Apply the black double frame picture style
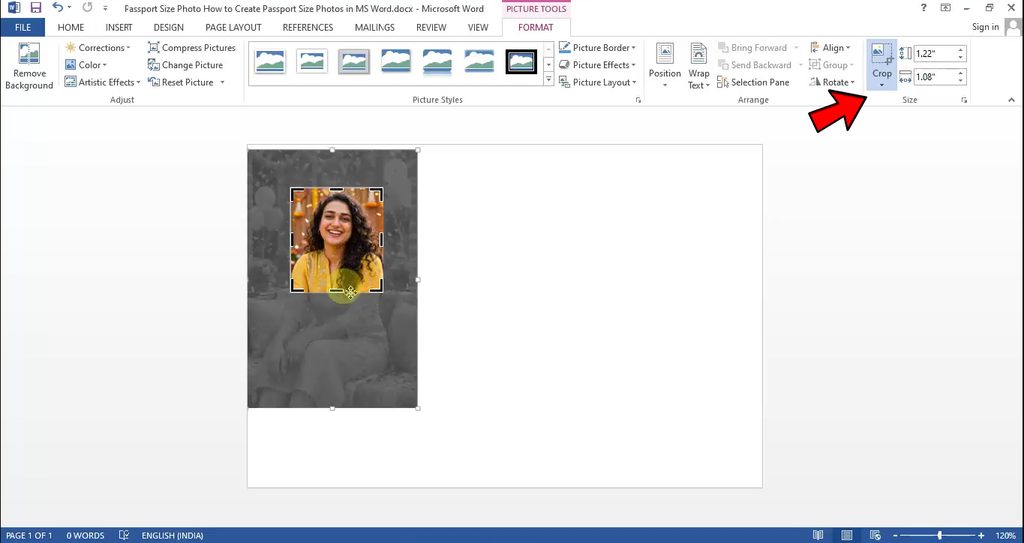The height and width of the screenshot is (543, 1024). click(x=520, y=61)
